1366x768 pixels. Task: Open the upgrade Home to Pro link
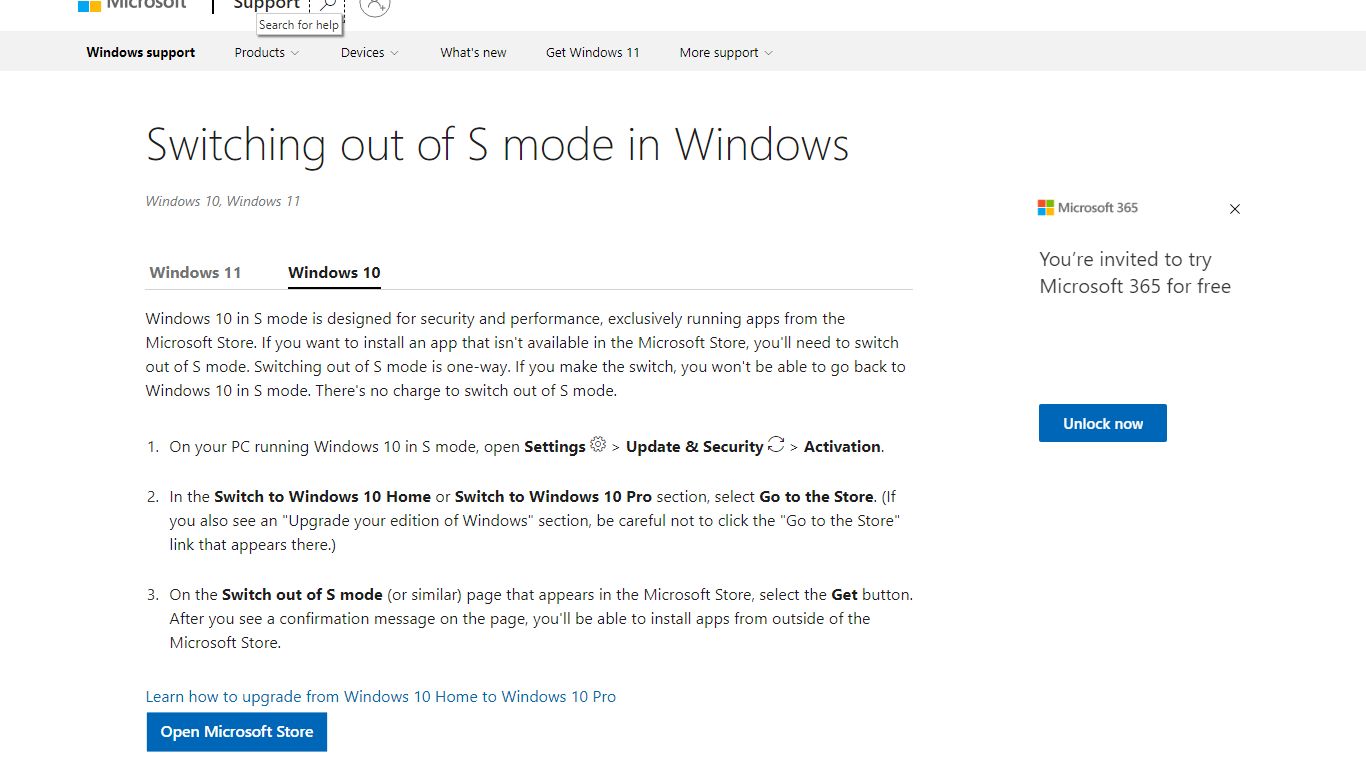pyautogui.click(x=381, y=697)
